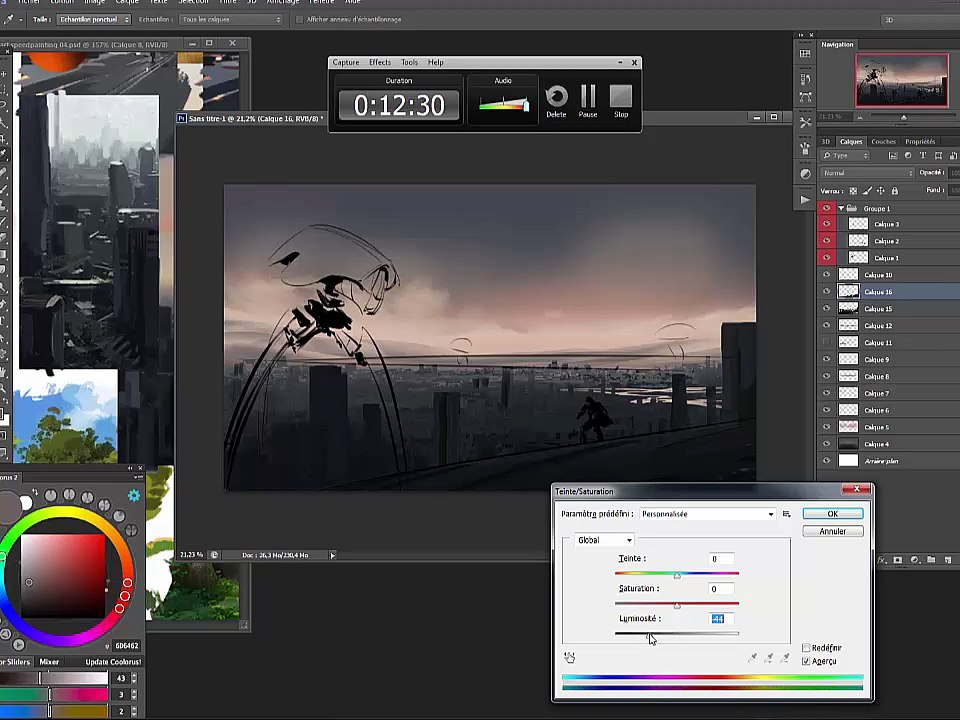
Task: Click the Navigation panel thumbnail
Action: pos(902,80)
